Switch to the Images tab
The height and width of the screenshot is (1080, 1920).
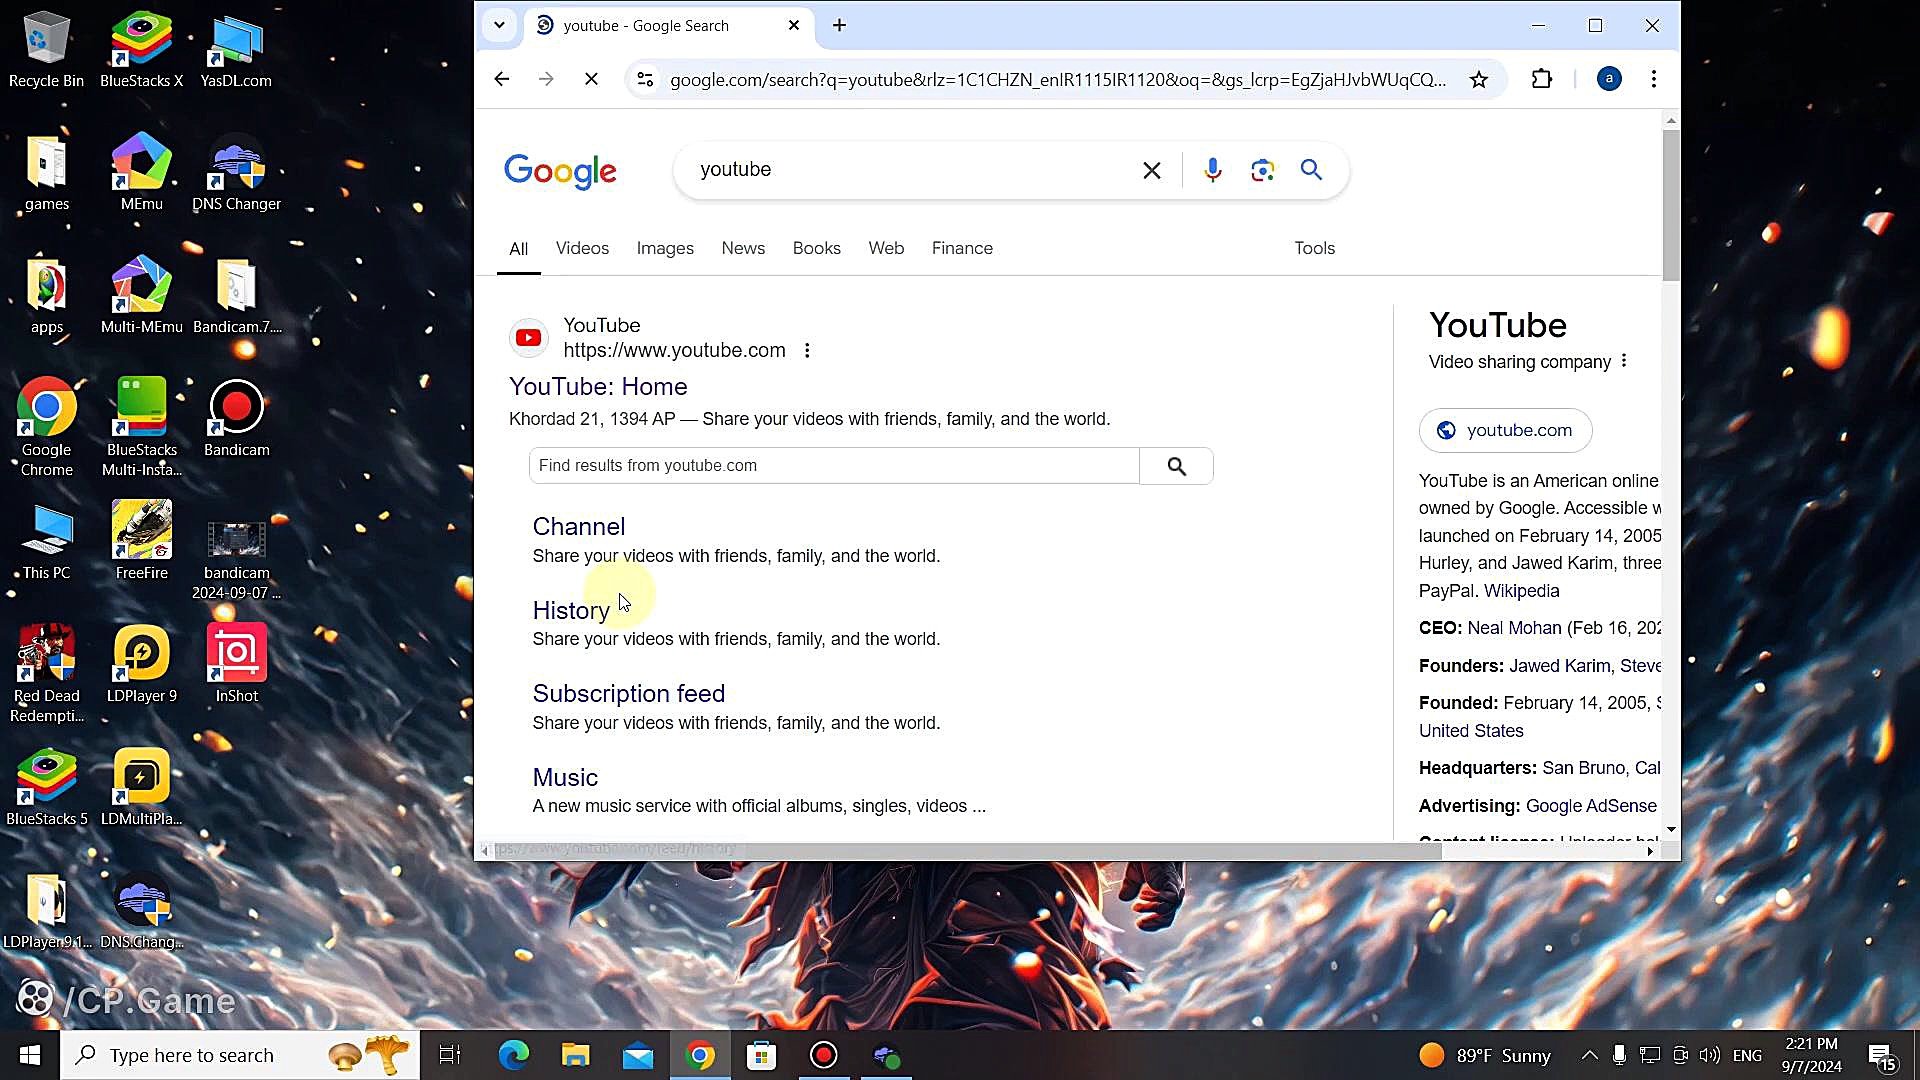665,248
